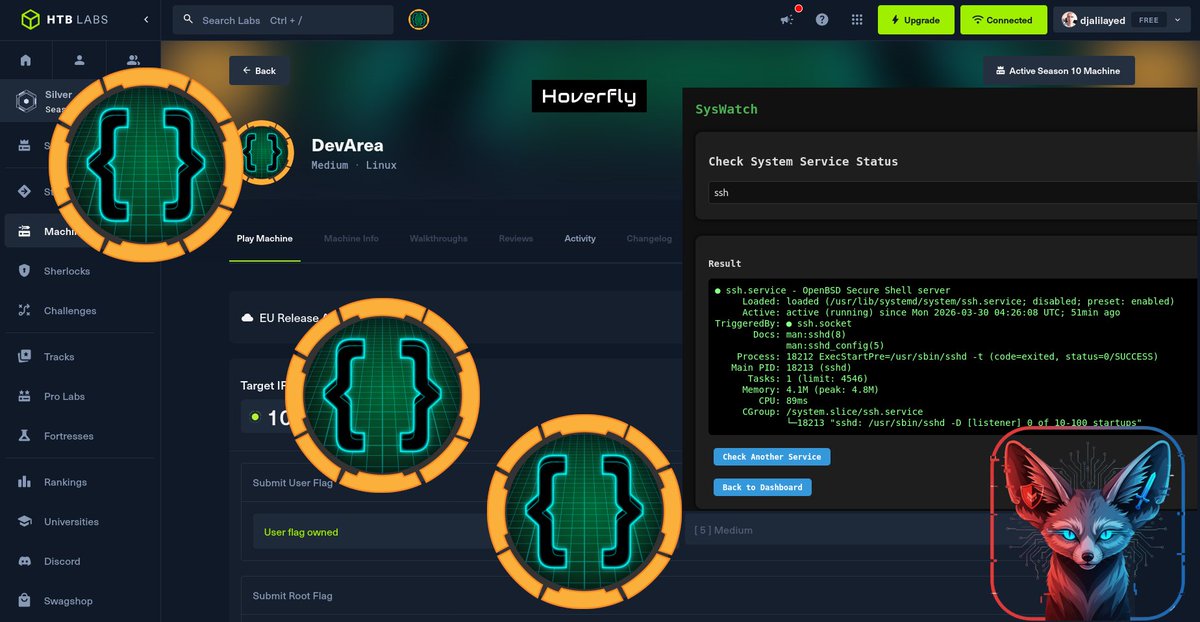
Task: Open Sherlocks in the sidebar
Action: 67,271
